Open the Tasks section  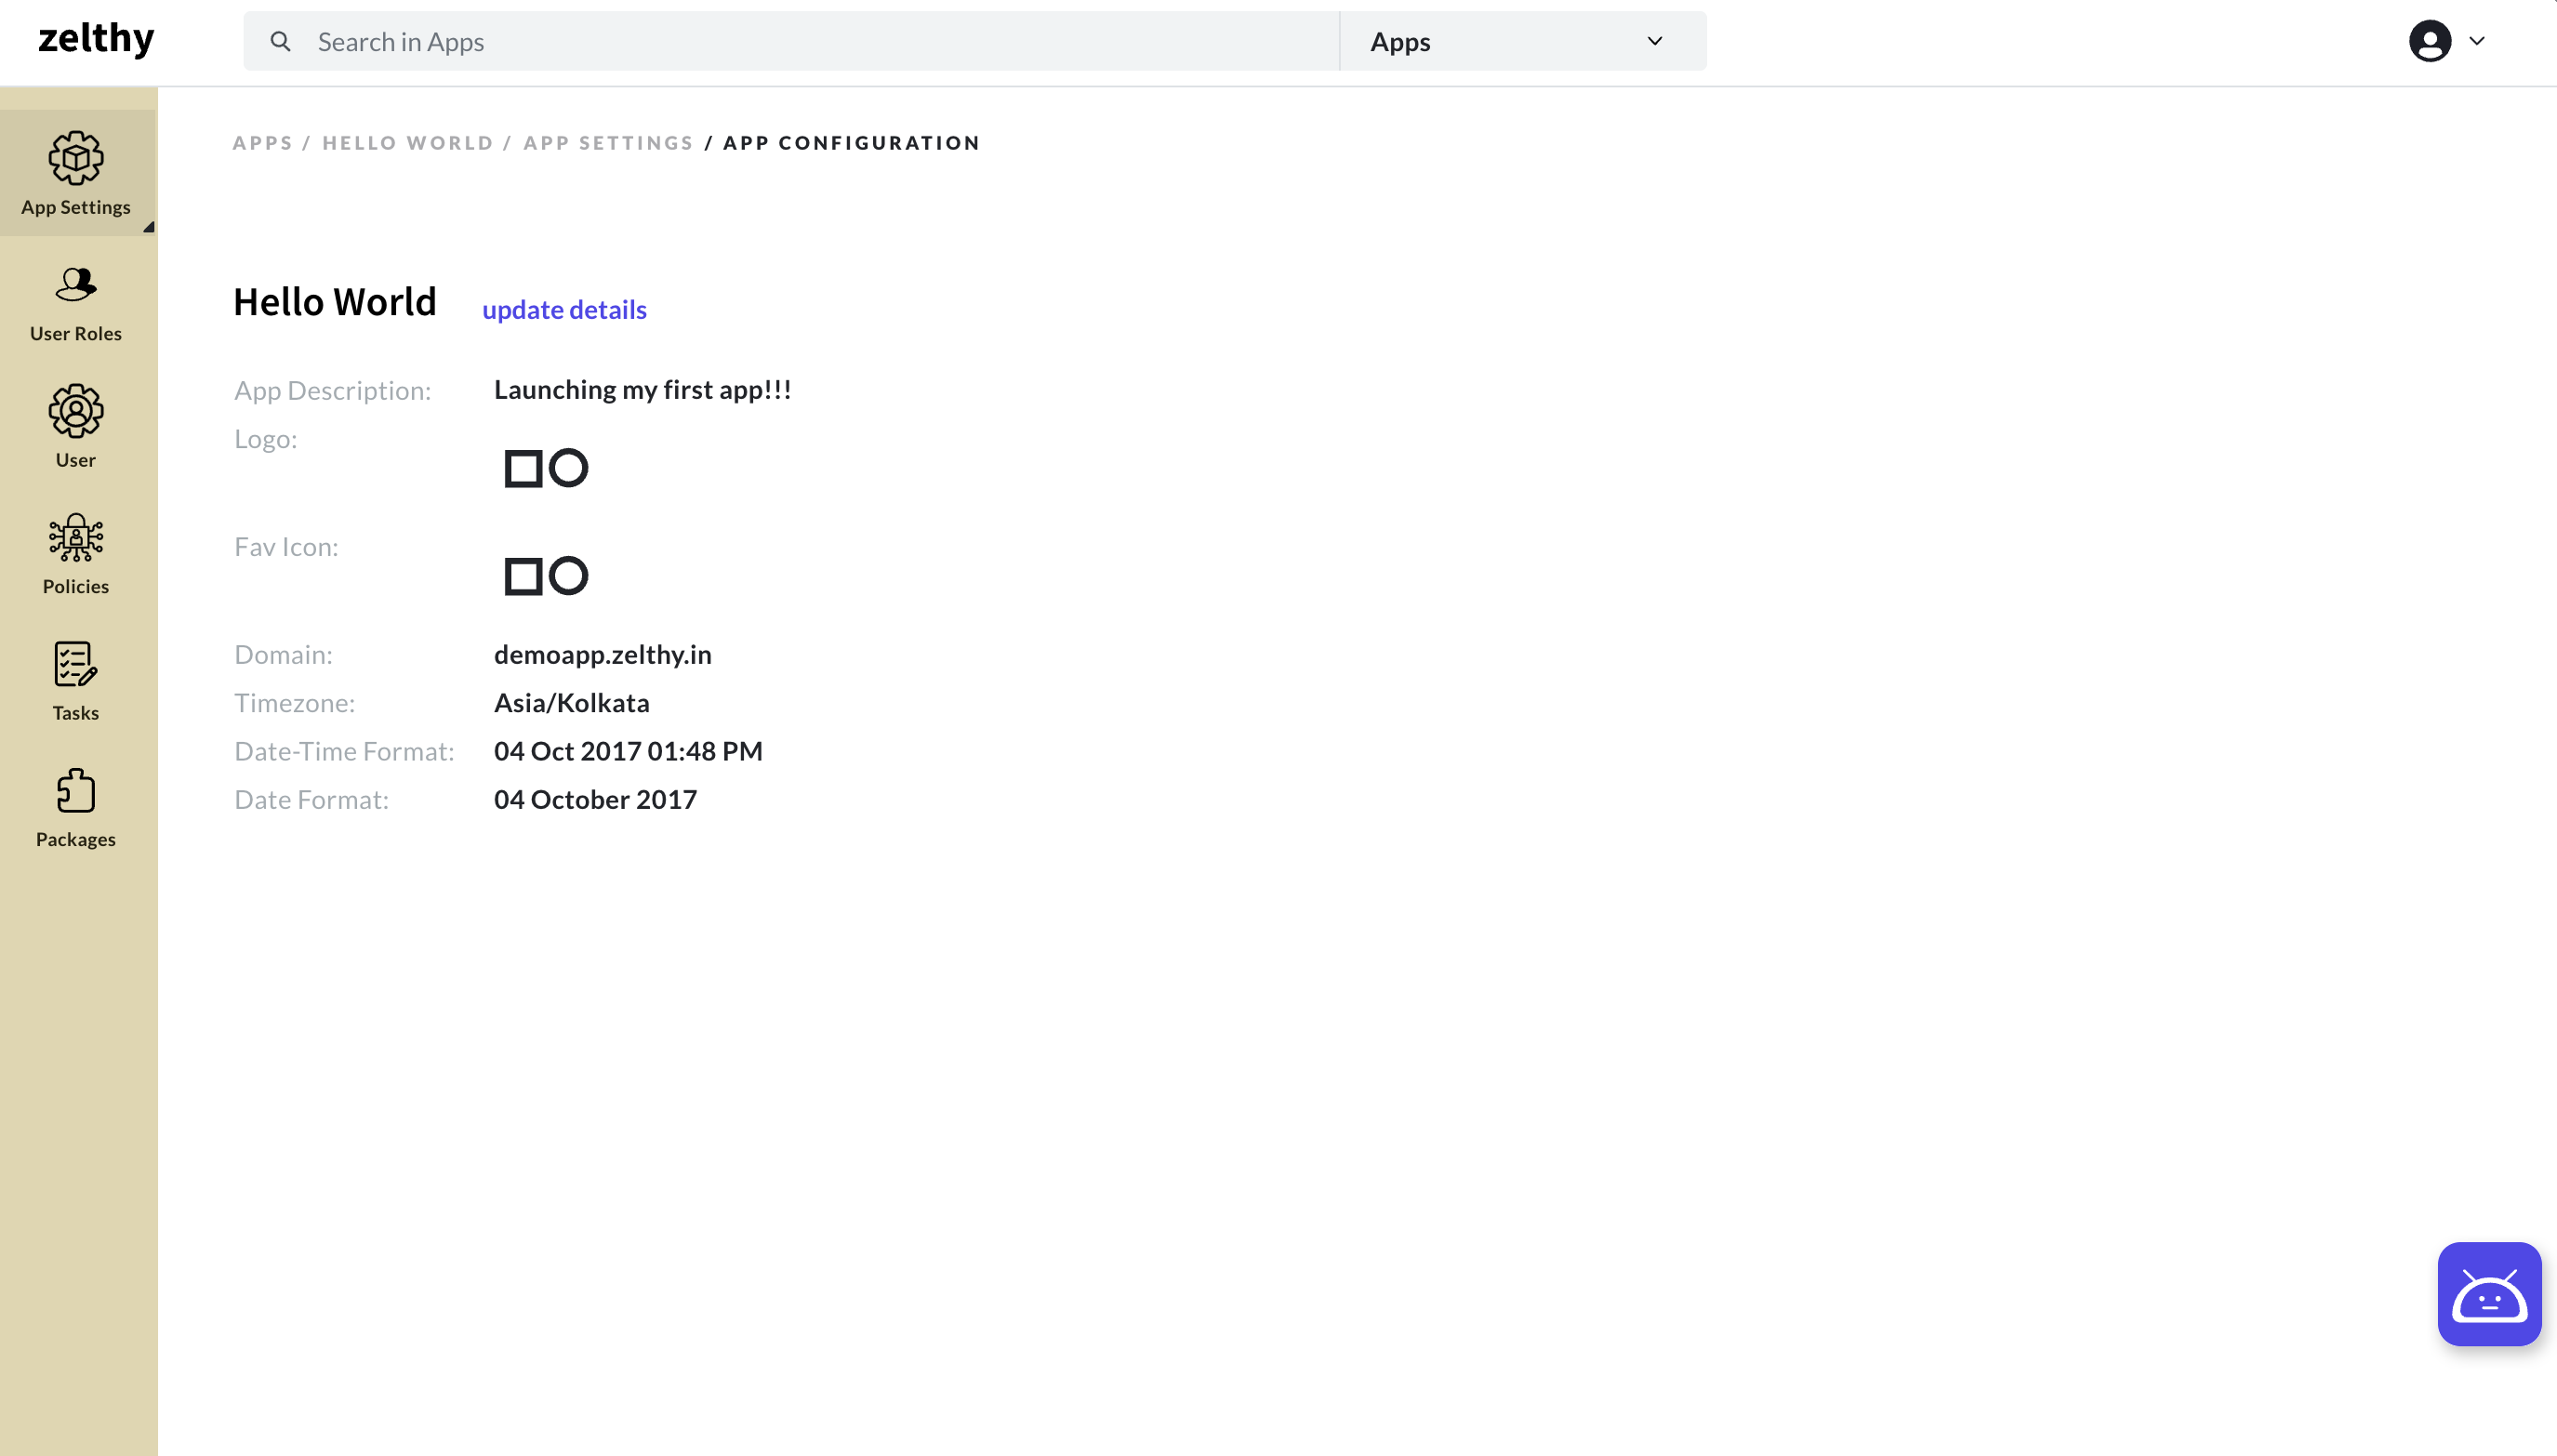77,681
